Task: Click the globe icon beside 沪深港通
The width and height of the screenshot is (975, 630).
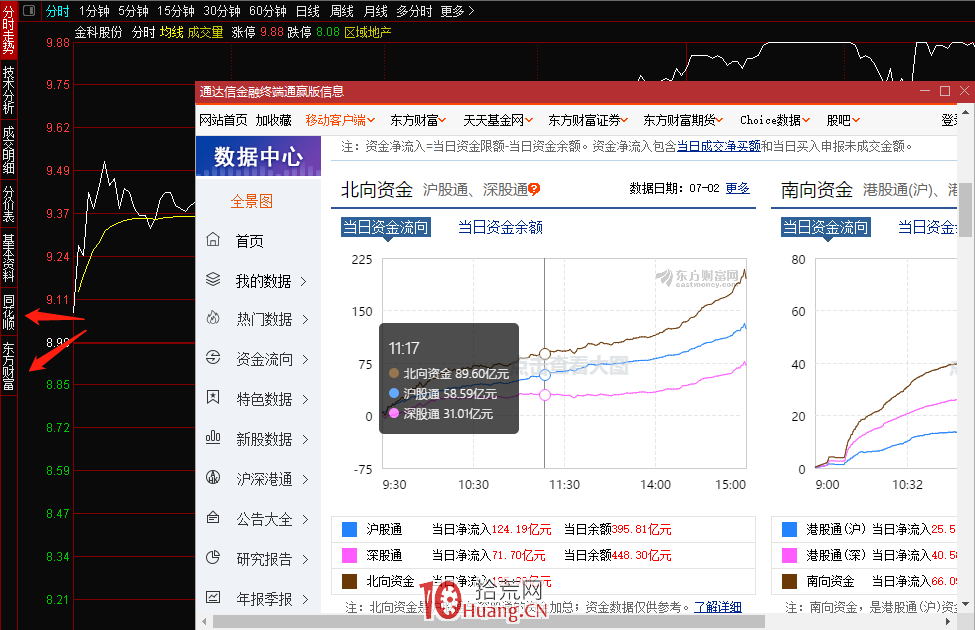Action: (x=213, y=477)
